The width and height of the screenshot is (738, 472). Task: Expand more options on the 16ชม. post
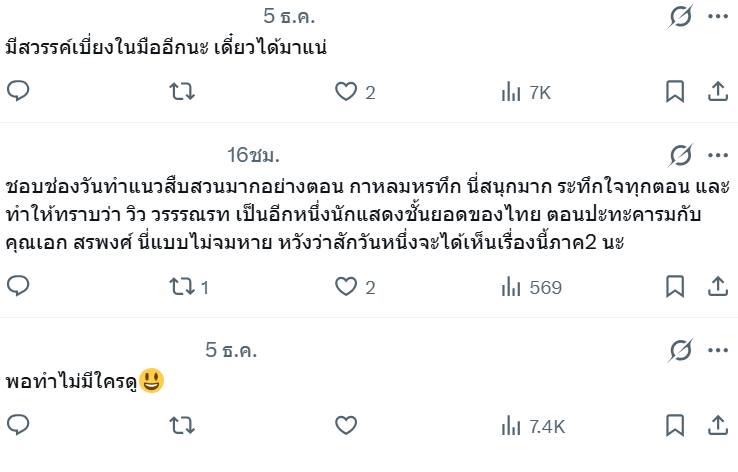pyautogui.click(x=717, y=155)
